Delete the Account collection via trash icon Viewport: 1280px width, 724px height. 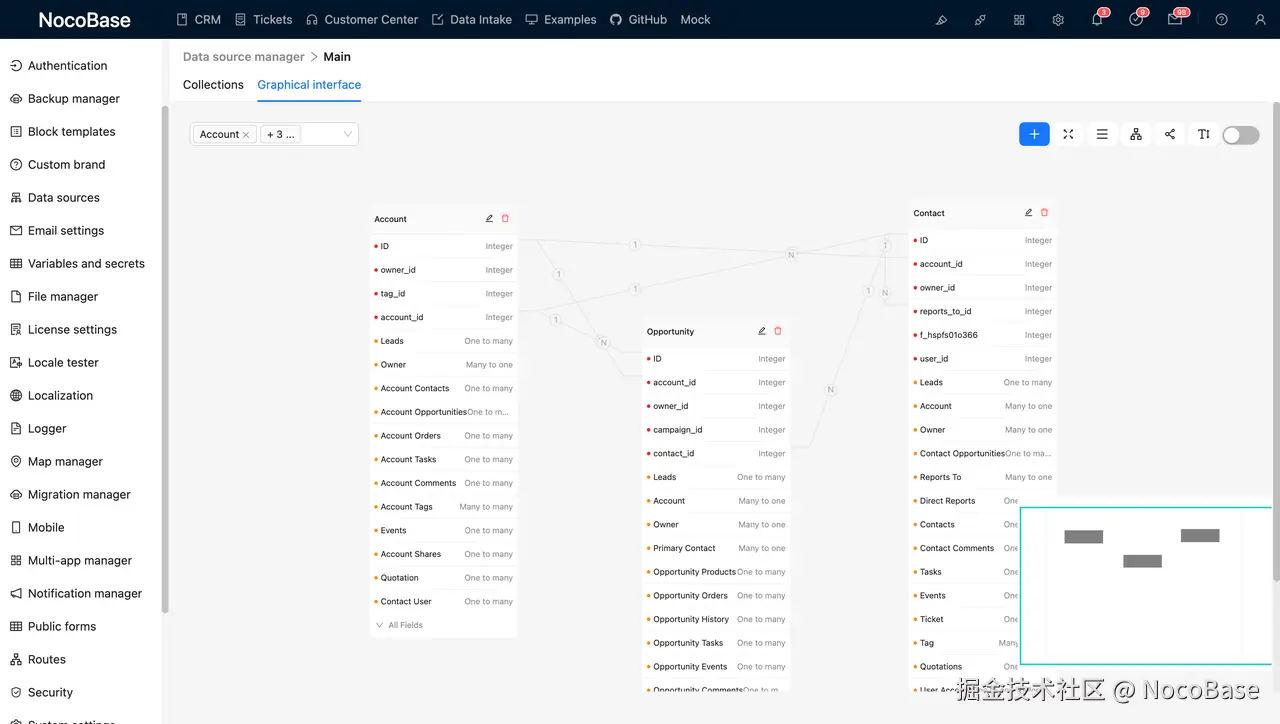point(505,218)
